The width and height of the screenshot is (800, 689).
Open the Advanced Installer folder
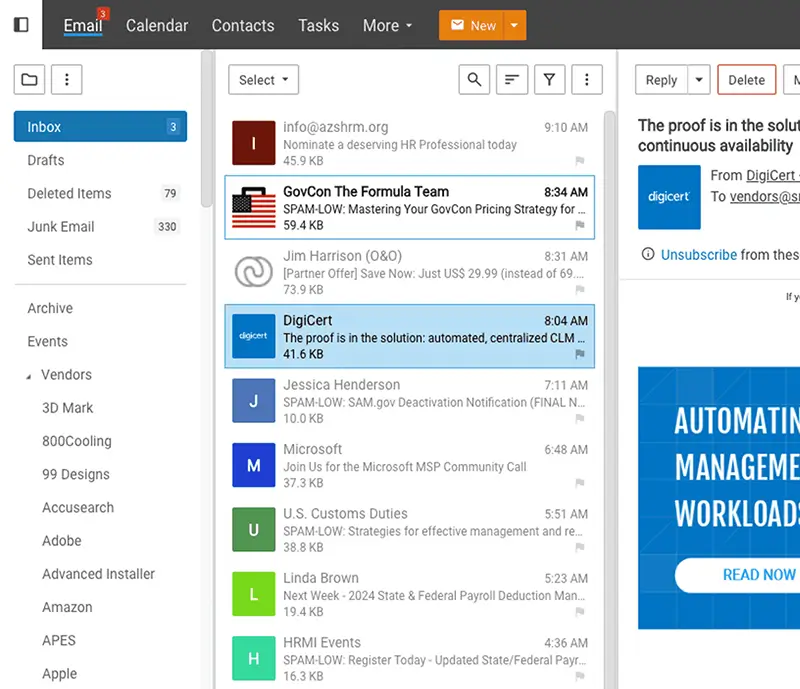(x=98, y=574)
